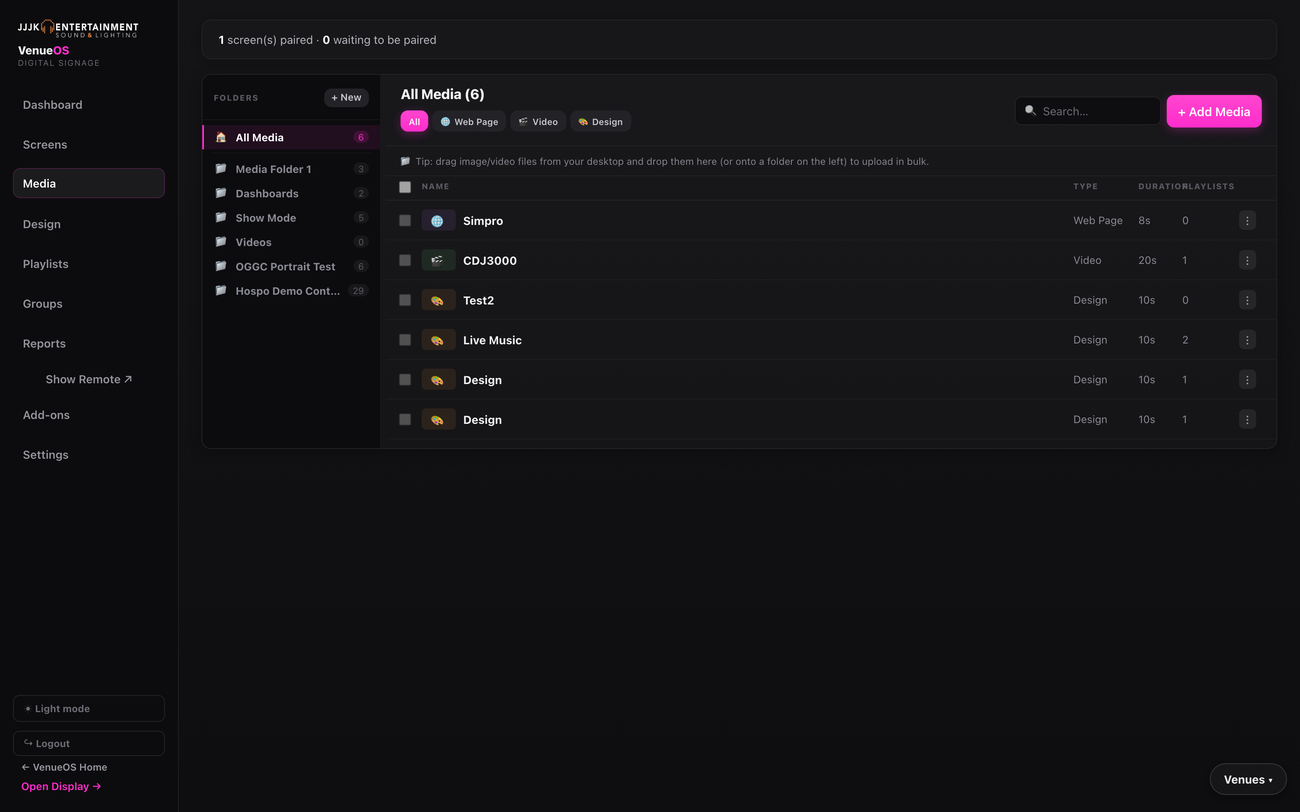This screenshot has width=1300, height=812.
Task: Expand the Venues dropdown
Action: click(x=1248, y=779)
